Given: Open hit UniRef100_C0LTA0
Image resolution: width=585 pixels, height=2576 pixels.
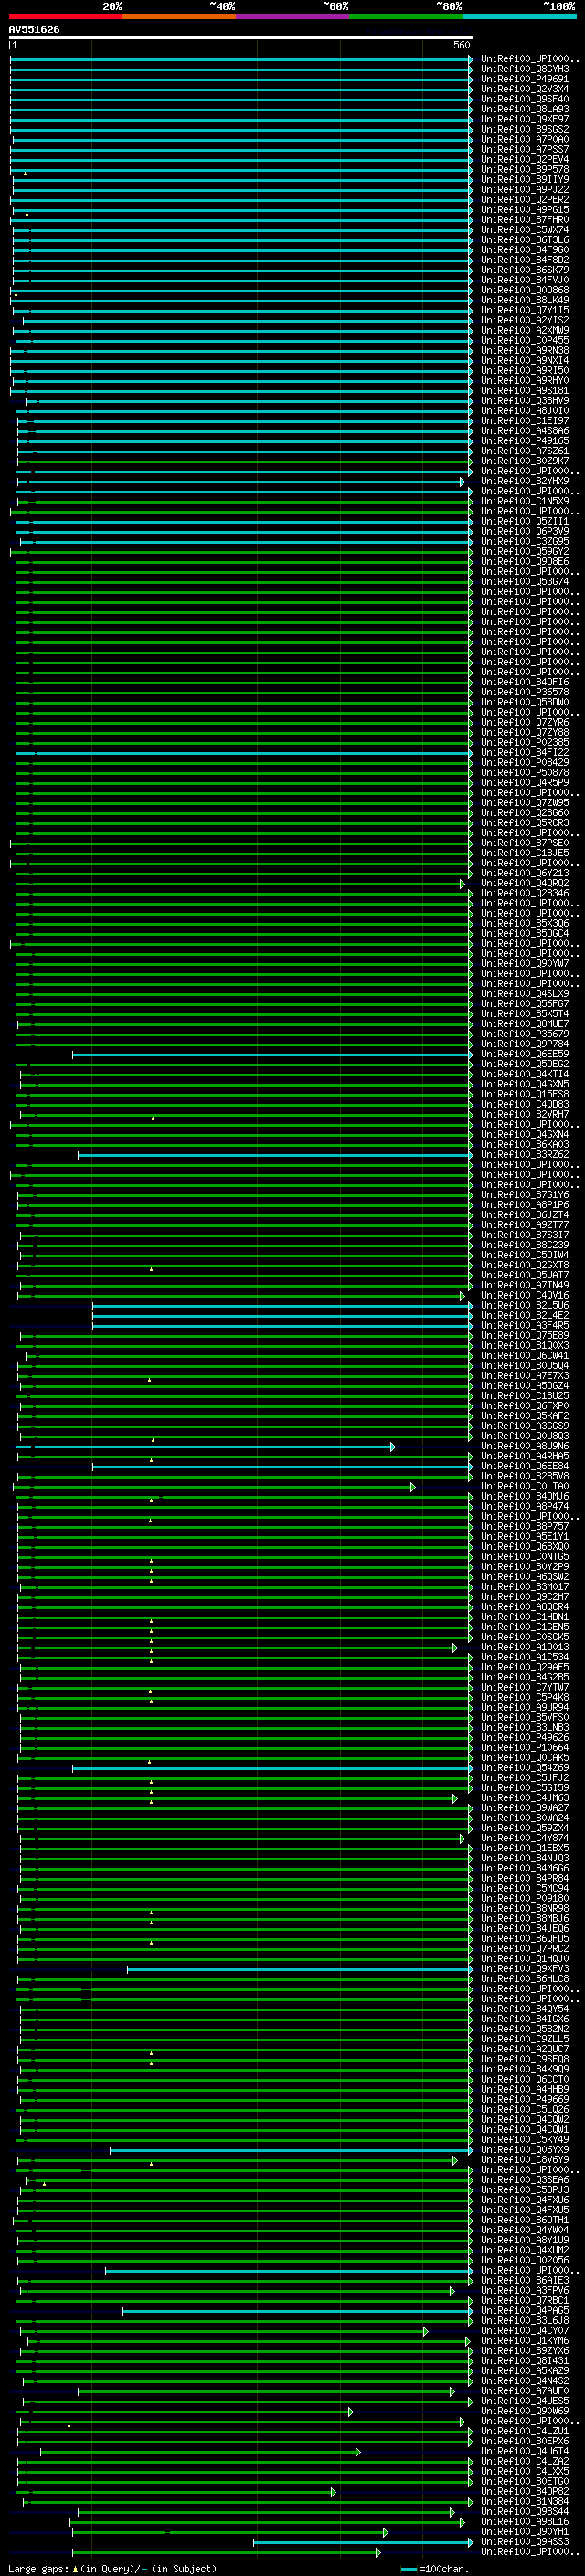Looking at the screenshot, I should pyautogui.click(x=525, y=1486).
